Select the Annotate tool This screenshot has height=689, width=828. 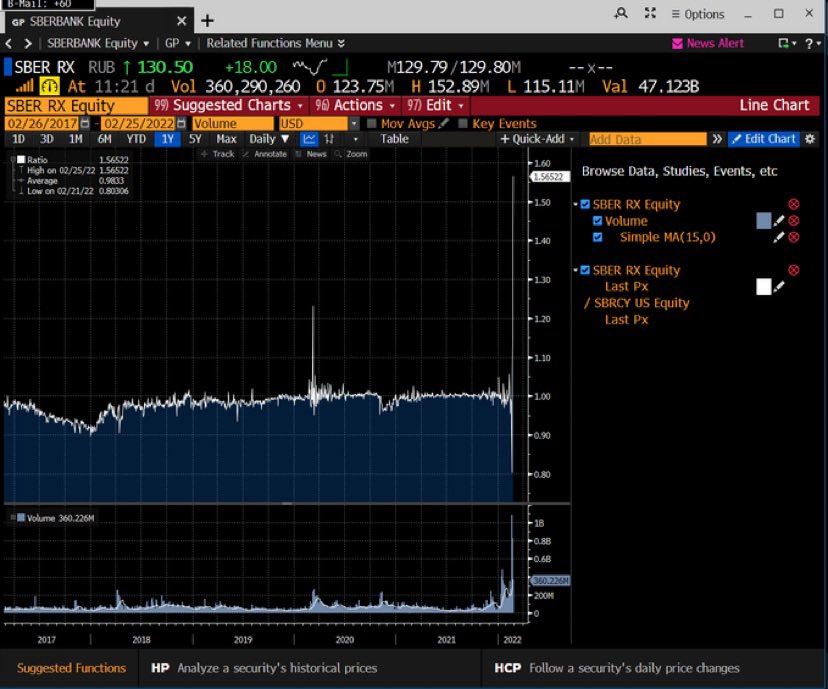(x=264, y=154)
